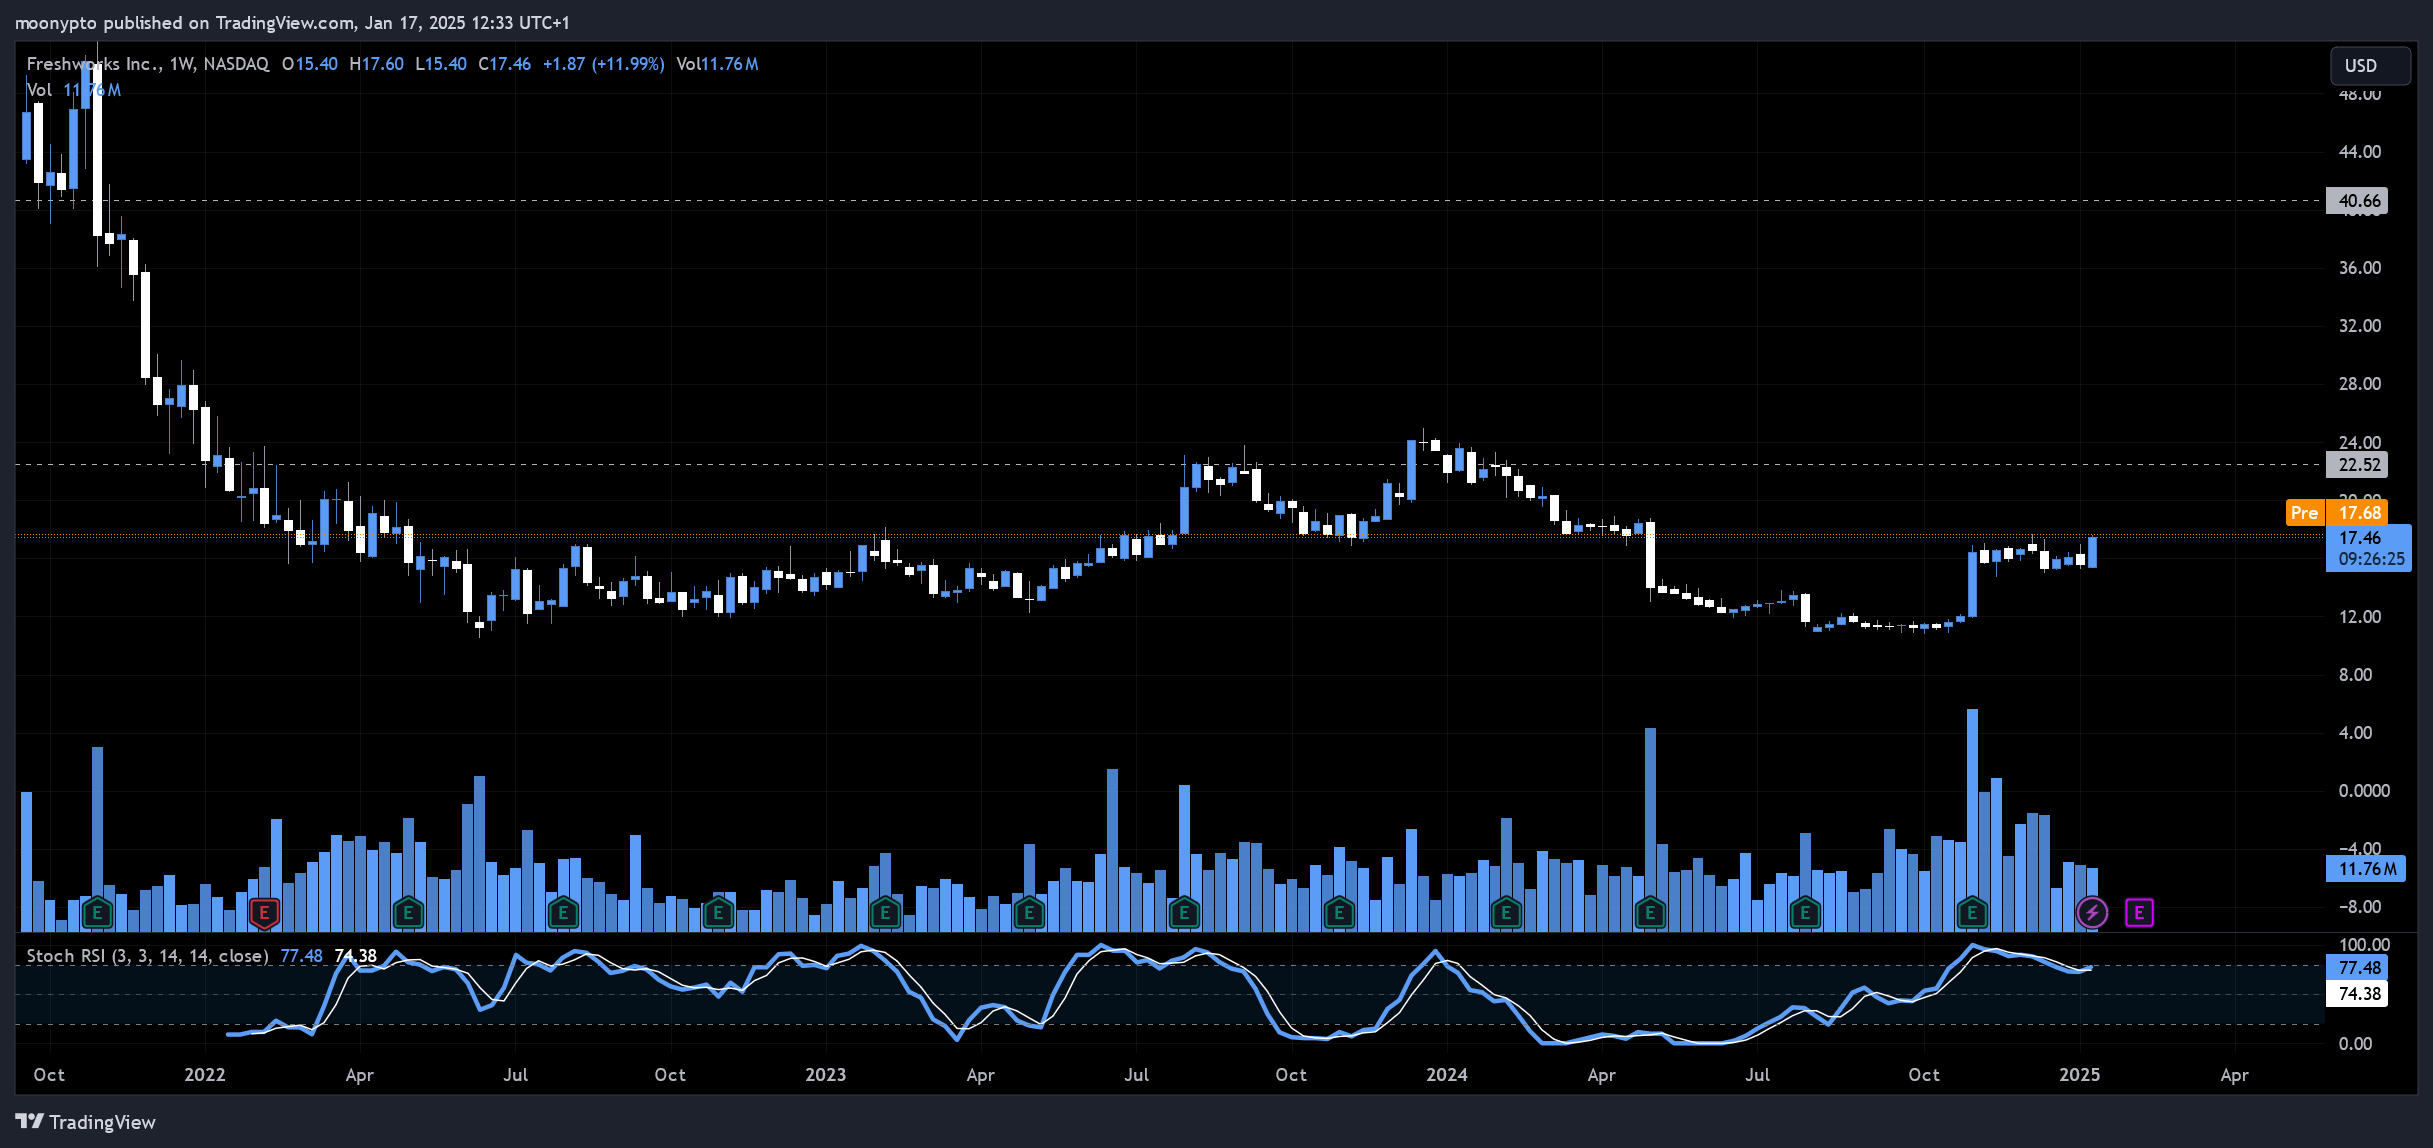Click the 12.00 price axis label
2433x1148 pixels.
click(x=2359, y=617)
